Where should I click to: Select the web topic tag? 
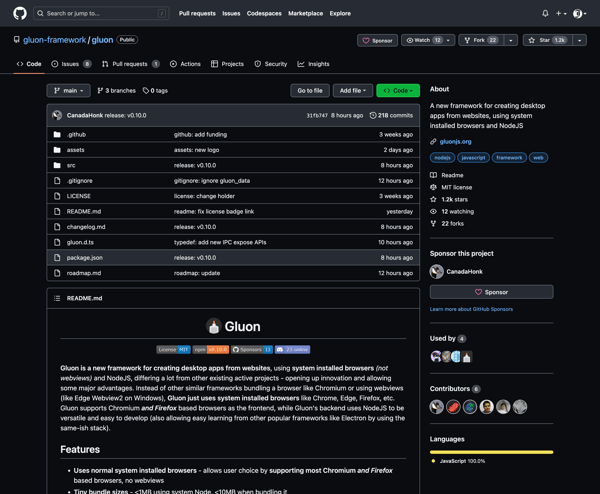[x=538, y=158]
